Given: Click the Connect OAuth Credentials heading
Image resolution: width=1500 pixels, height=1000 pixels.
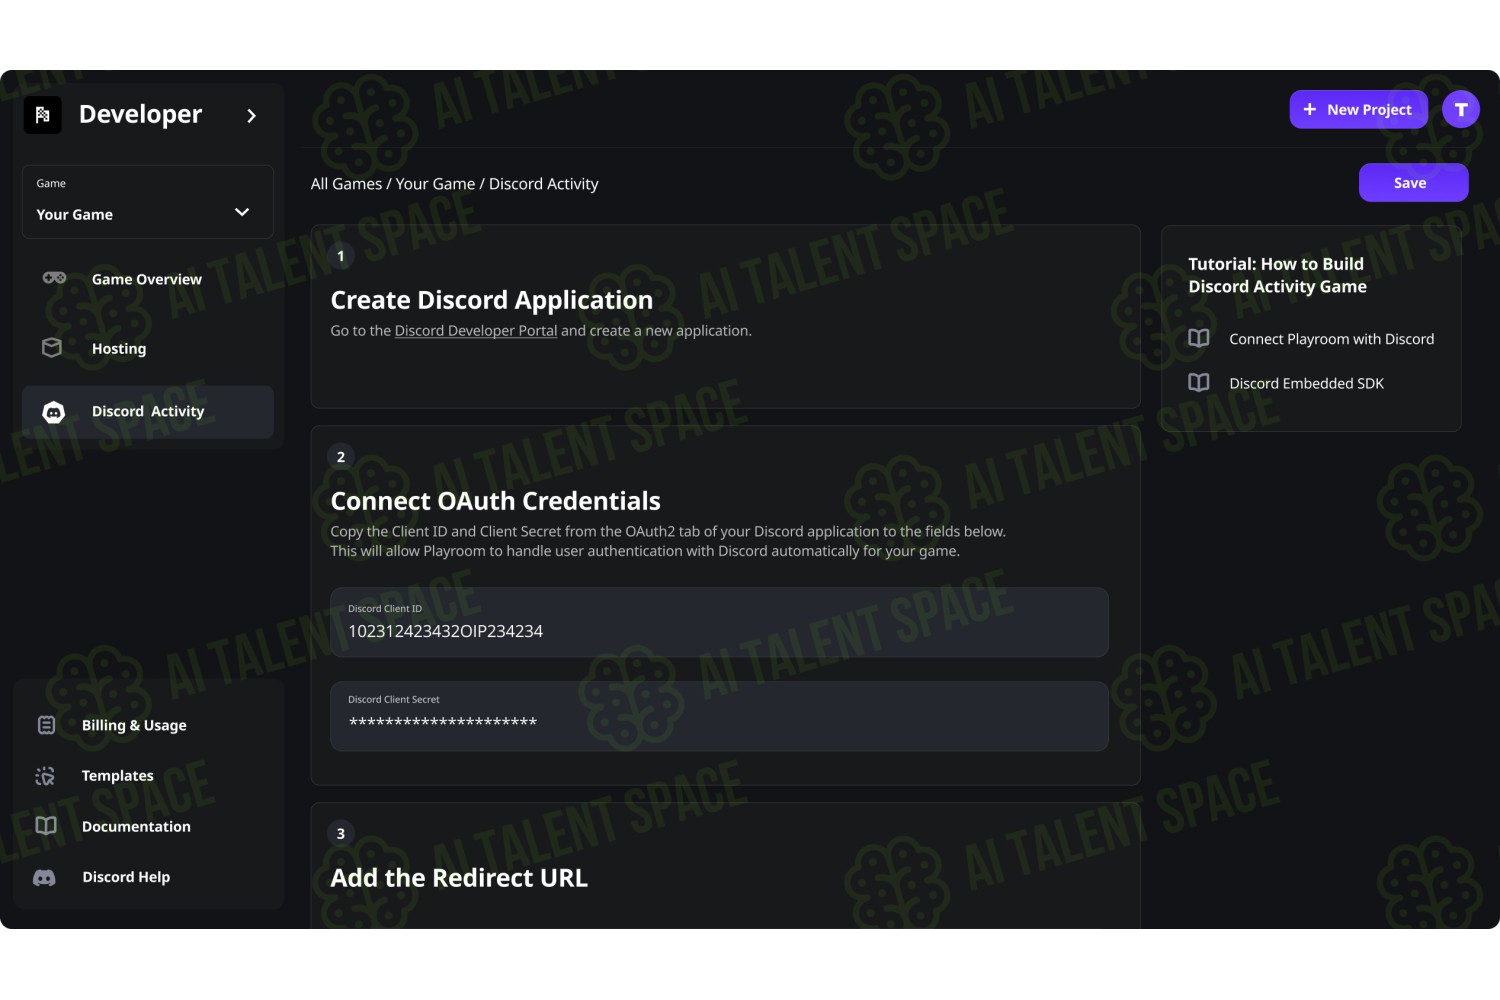Looking at the screenshot, I should pyautogui.click(x=495, y=501).
